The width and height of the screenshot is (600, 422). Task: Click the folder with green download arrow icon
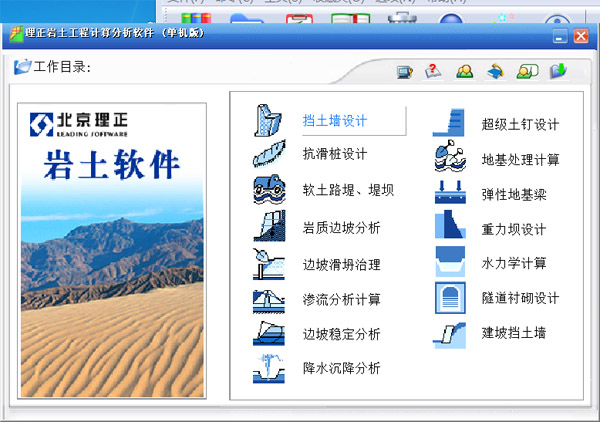[x=559, y=71]
